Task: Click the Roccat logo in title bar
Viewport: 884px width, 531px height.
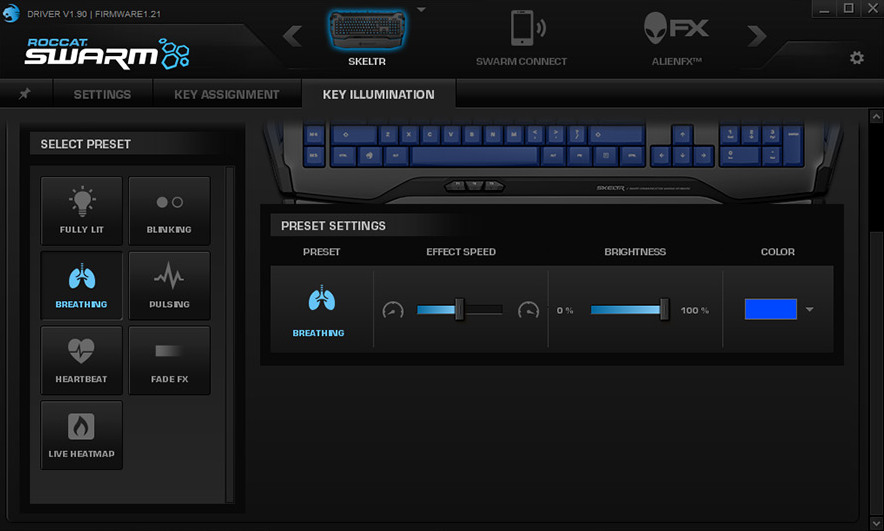Action: [x=11, y=13]
